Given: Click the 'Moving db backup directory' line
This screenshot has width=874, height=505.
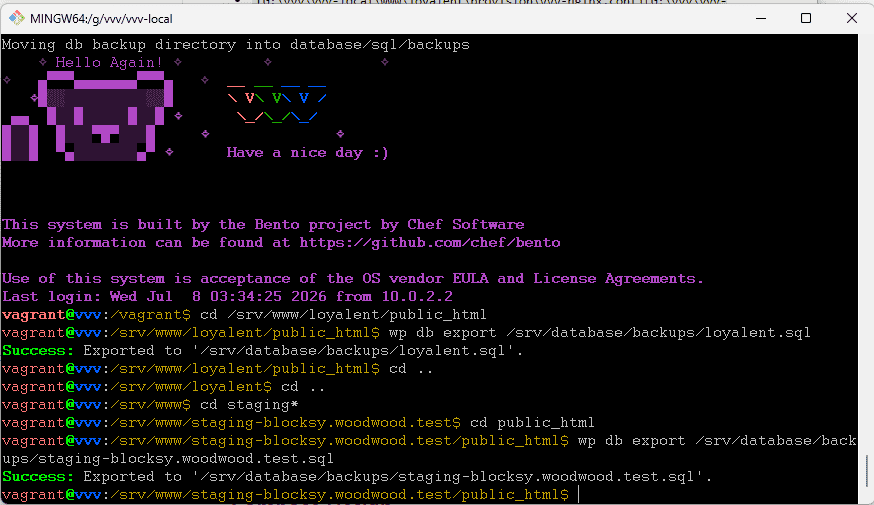Looking at the screenshot, I should click(236, 45).
